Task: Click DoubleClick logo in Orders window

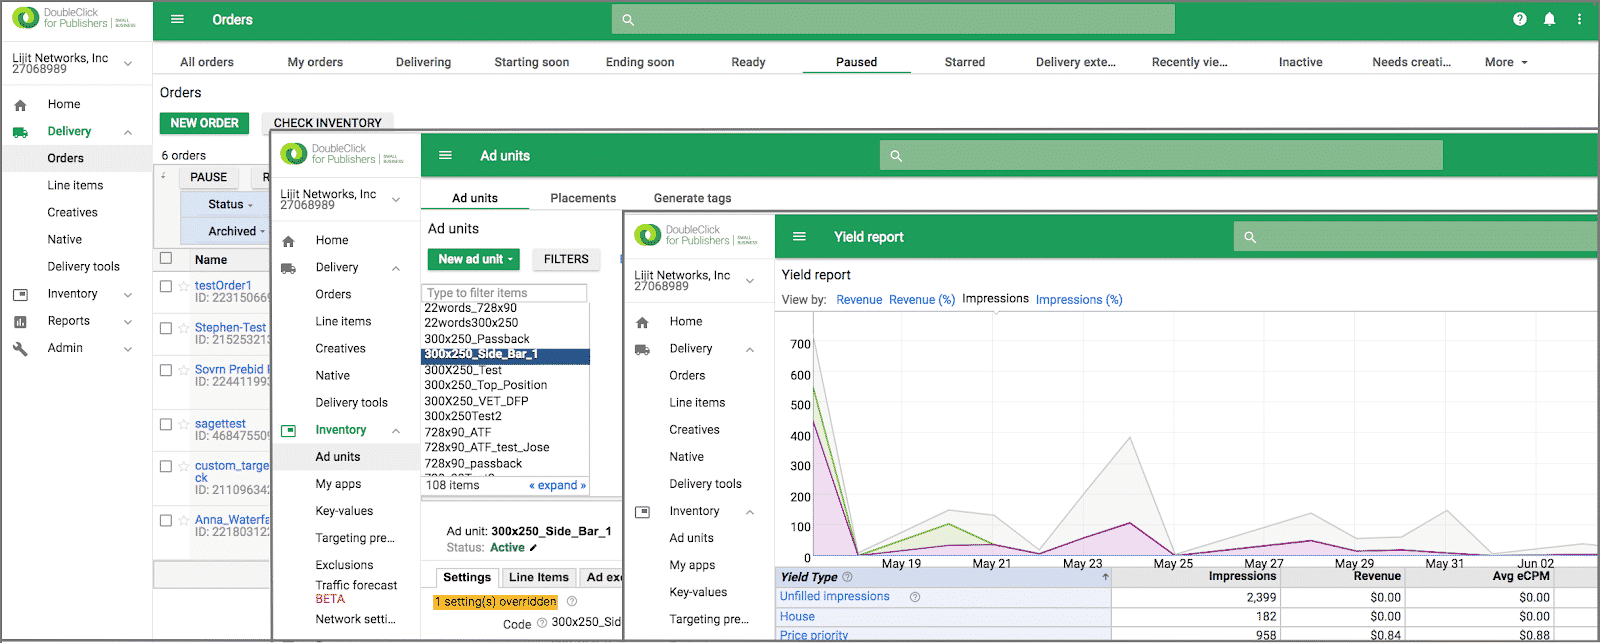Action: click(x=25, y=18)
